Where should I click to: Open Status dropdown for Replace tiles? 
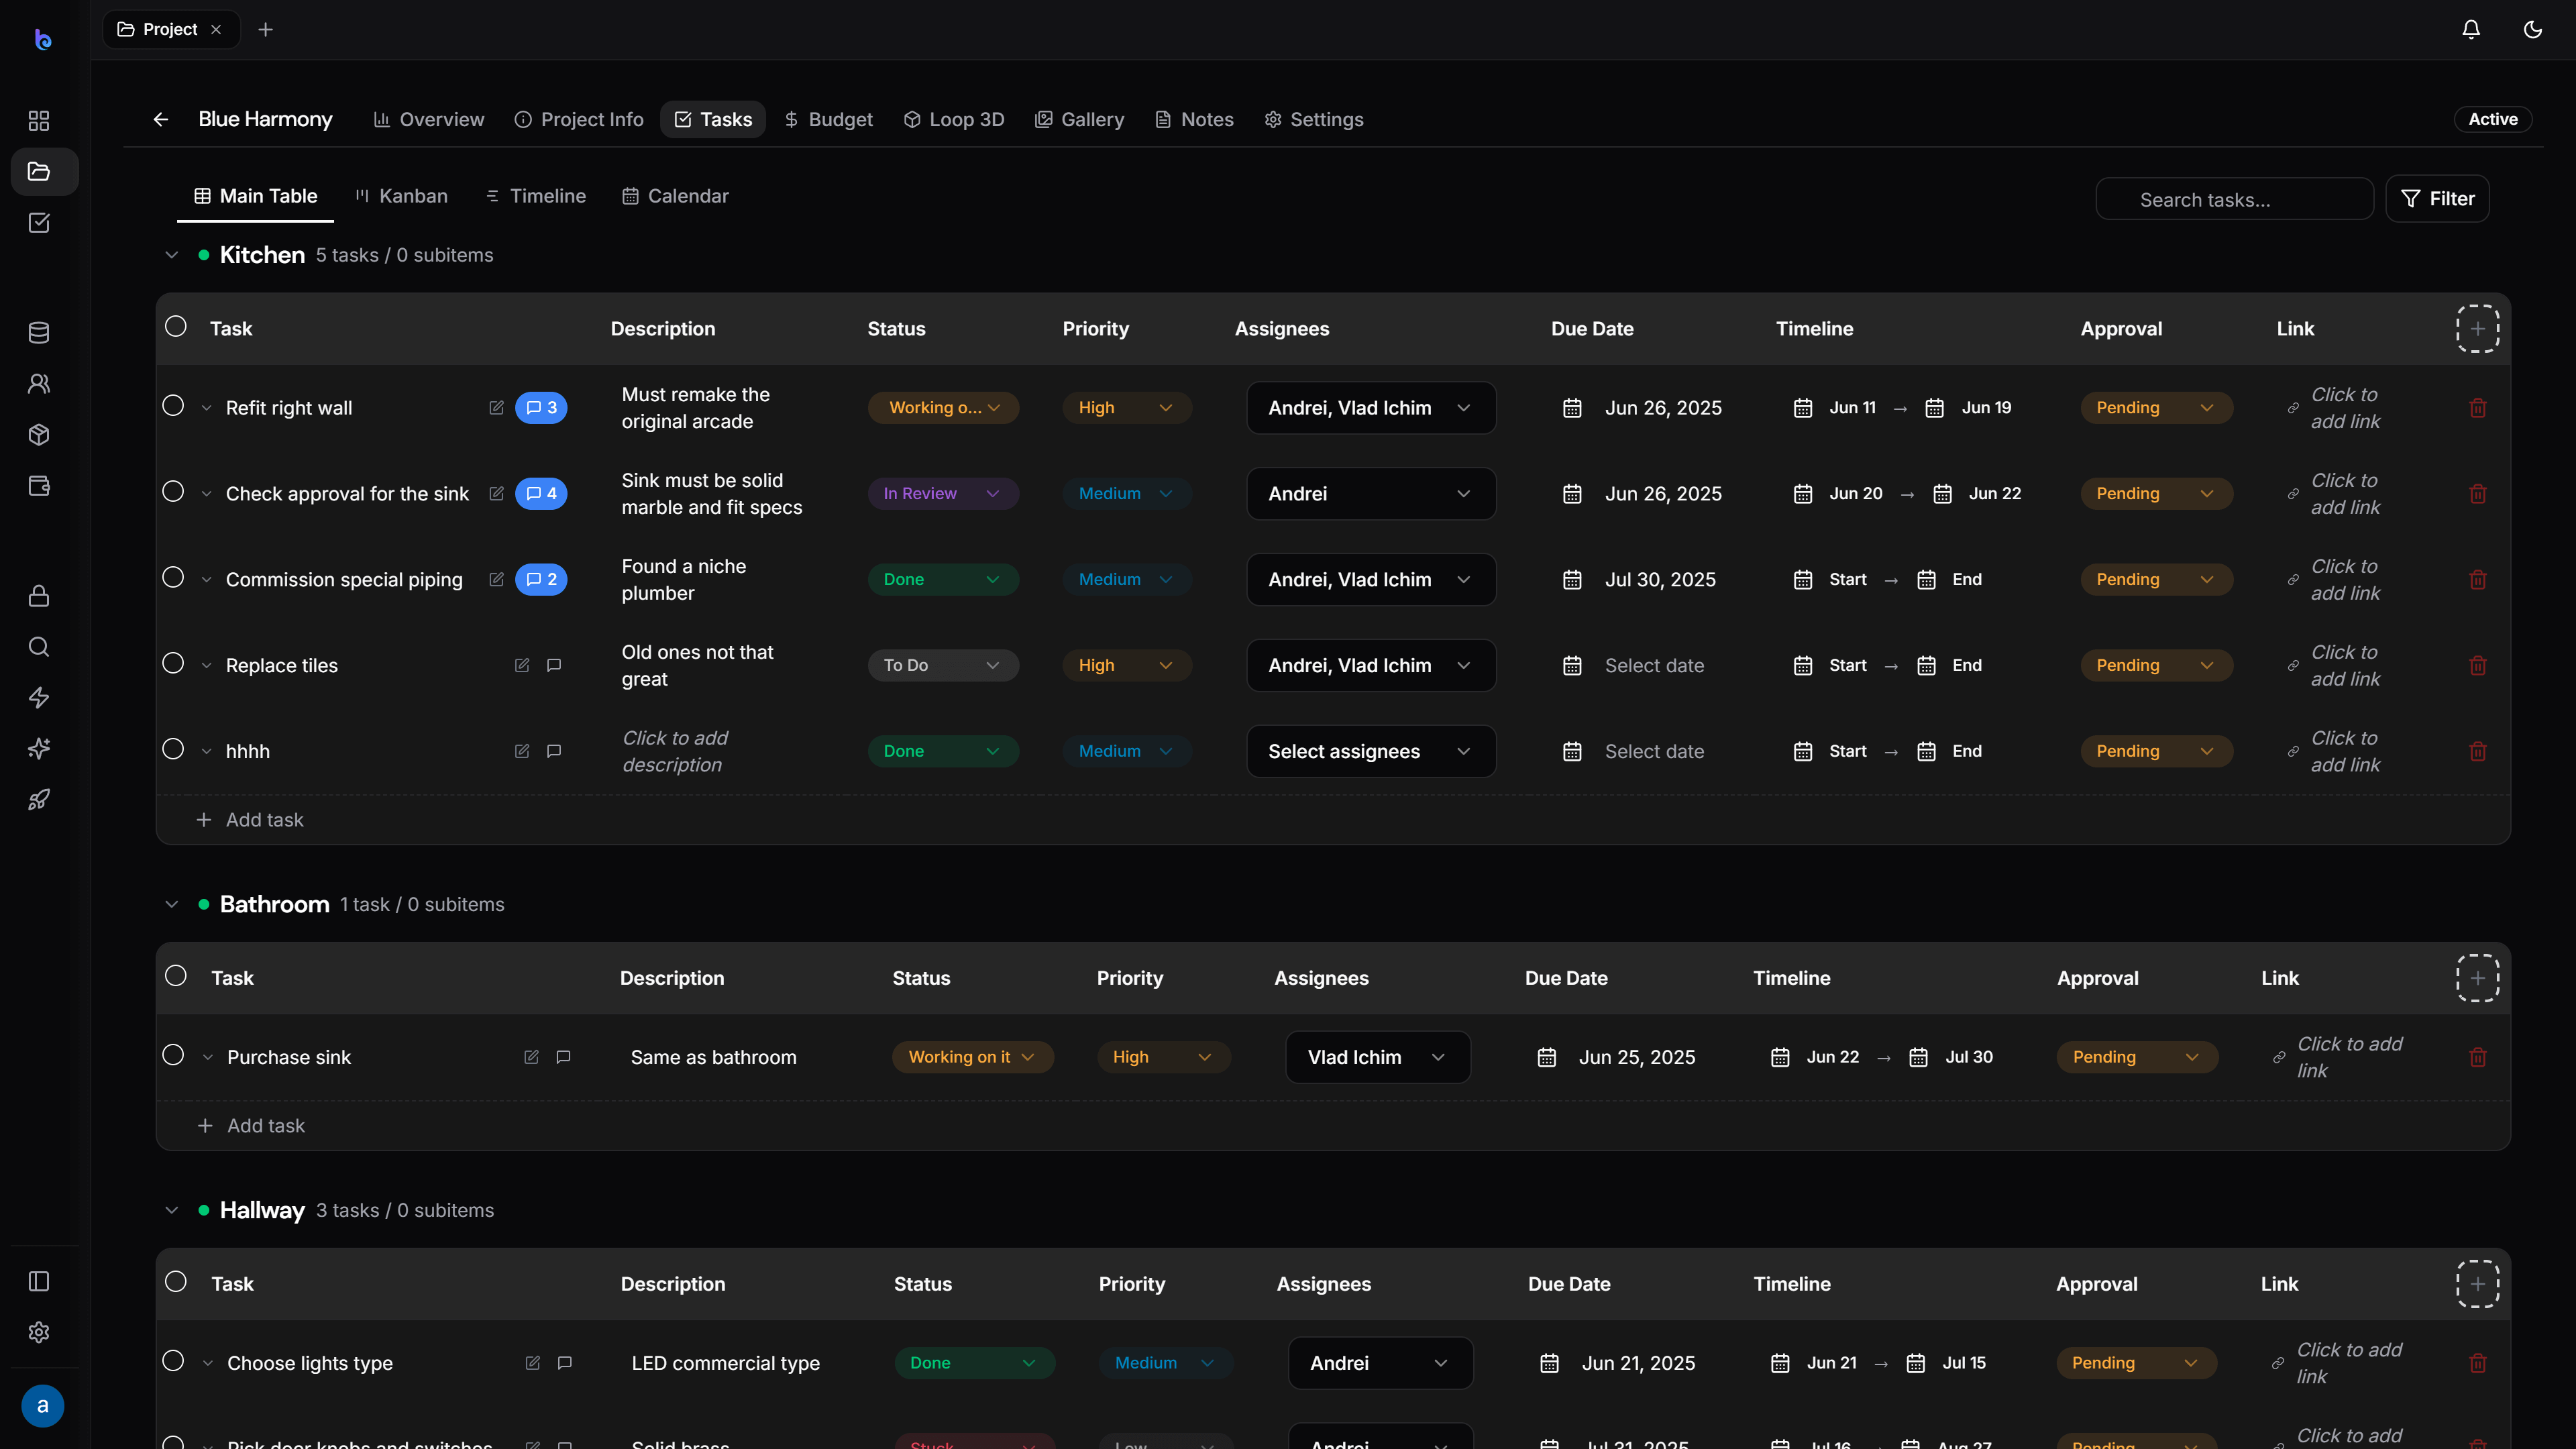tap(942, 665)
